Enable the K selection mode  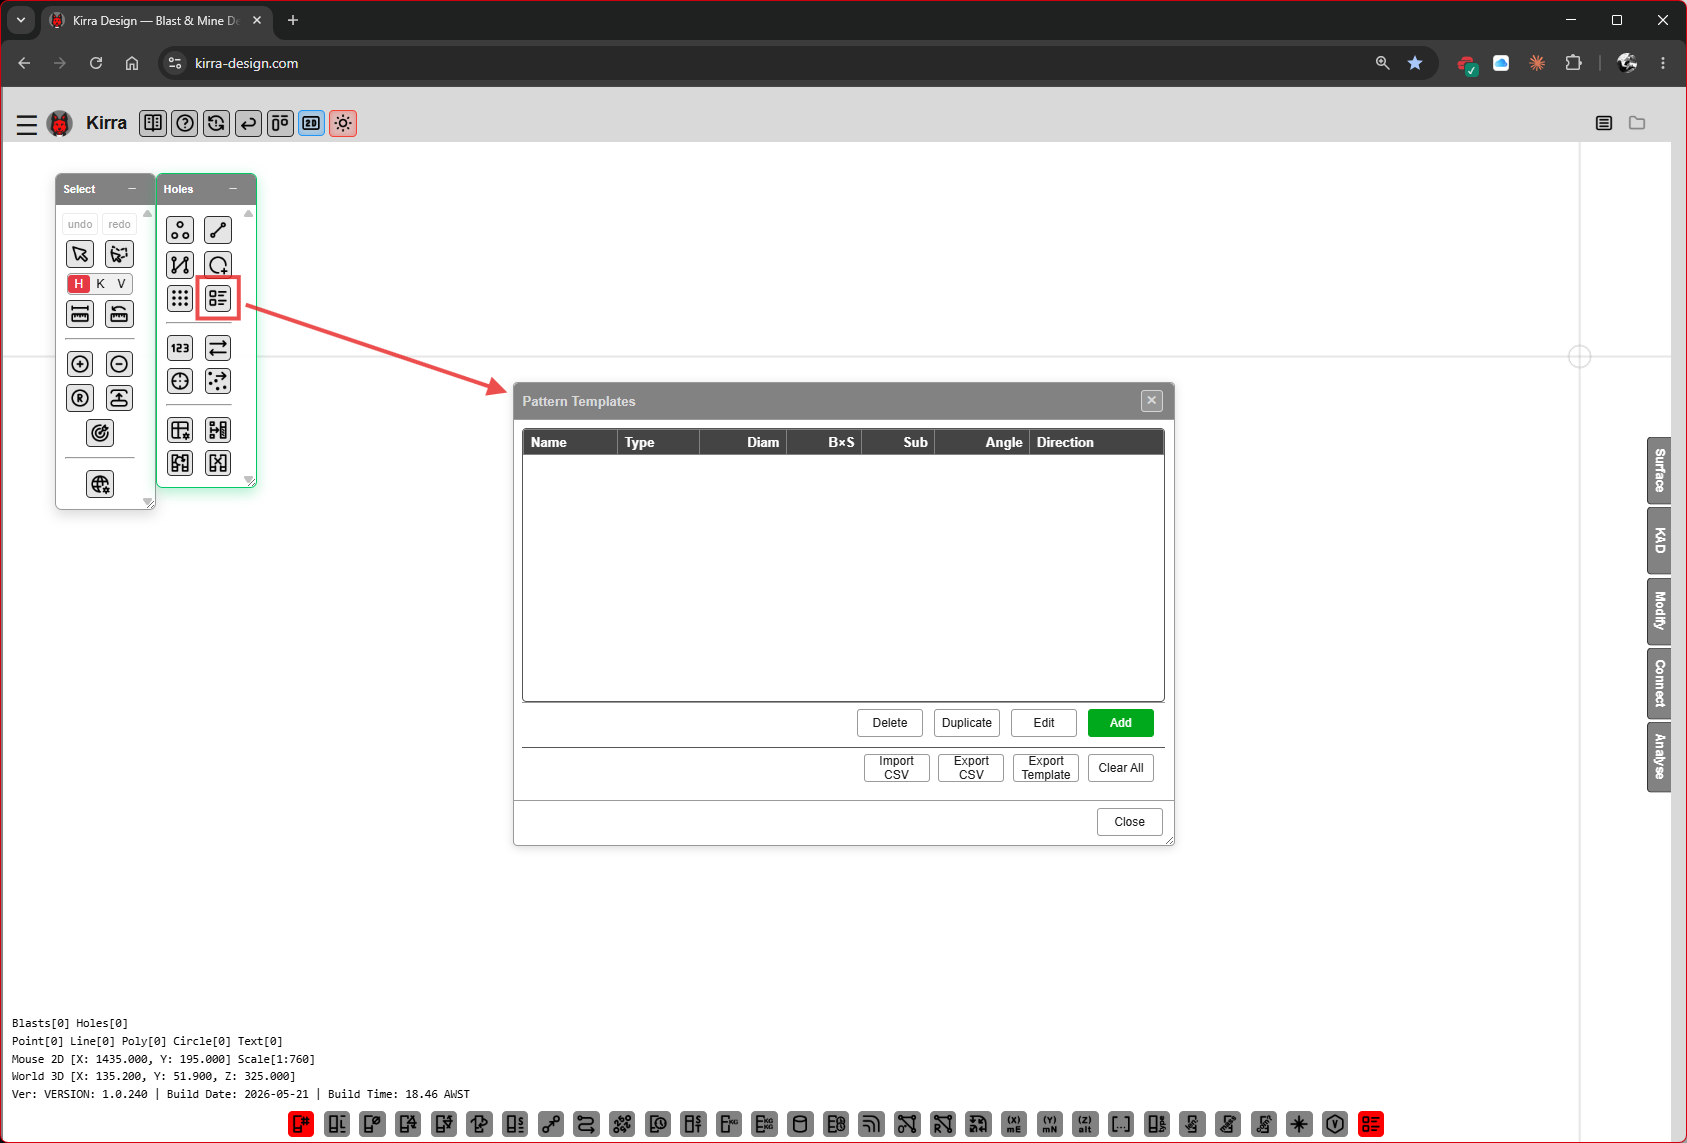101,284
